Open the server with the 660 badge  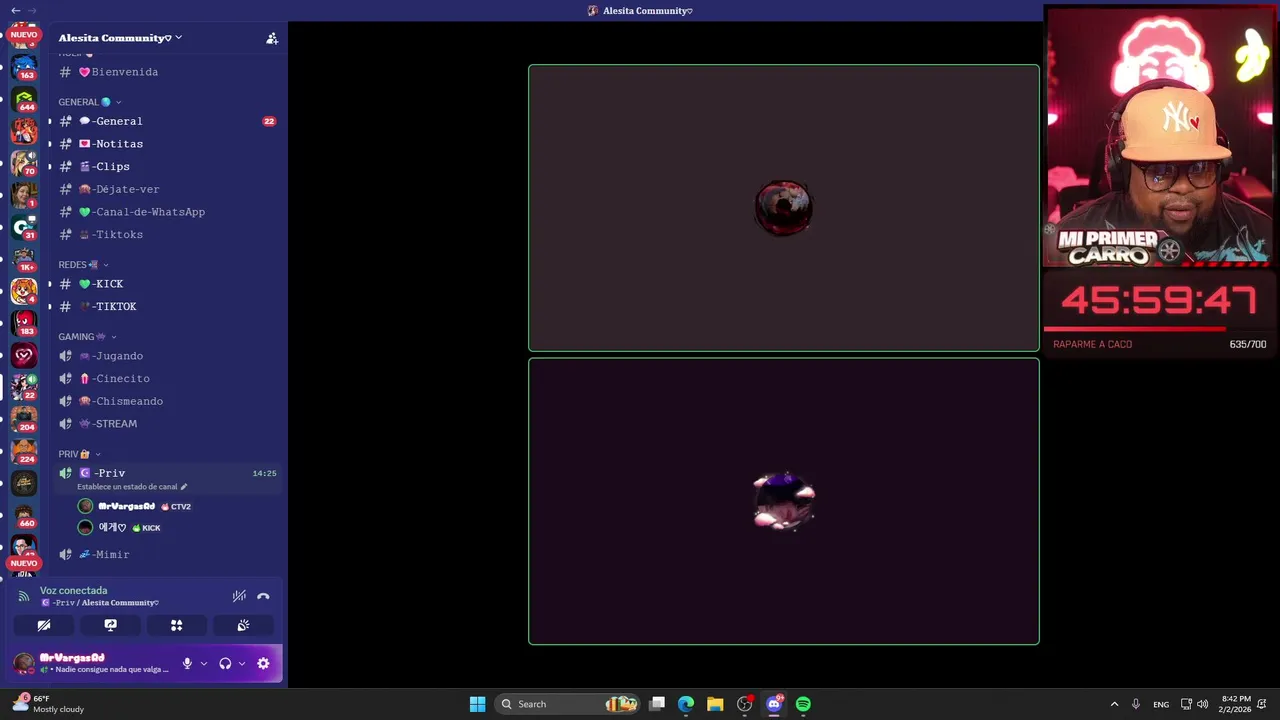tap(24, 515)
